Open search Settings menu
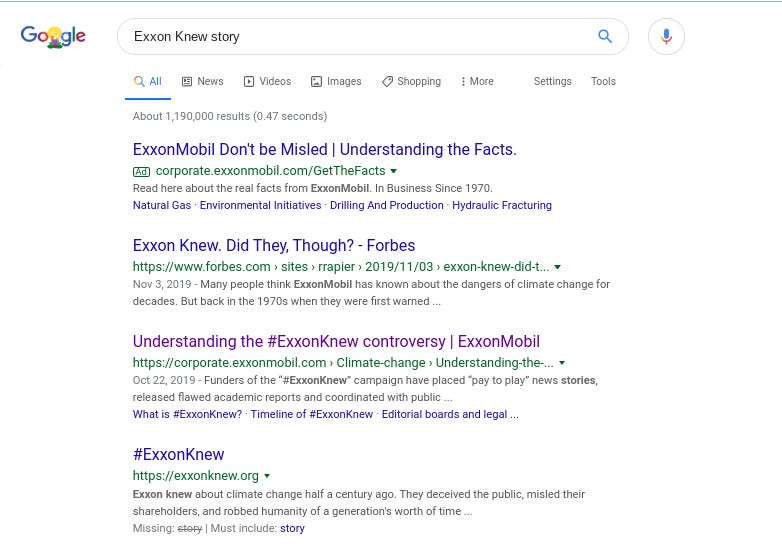The width and height of the screenshot is (782, 544). (x=553, y=81)
